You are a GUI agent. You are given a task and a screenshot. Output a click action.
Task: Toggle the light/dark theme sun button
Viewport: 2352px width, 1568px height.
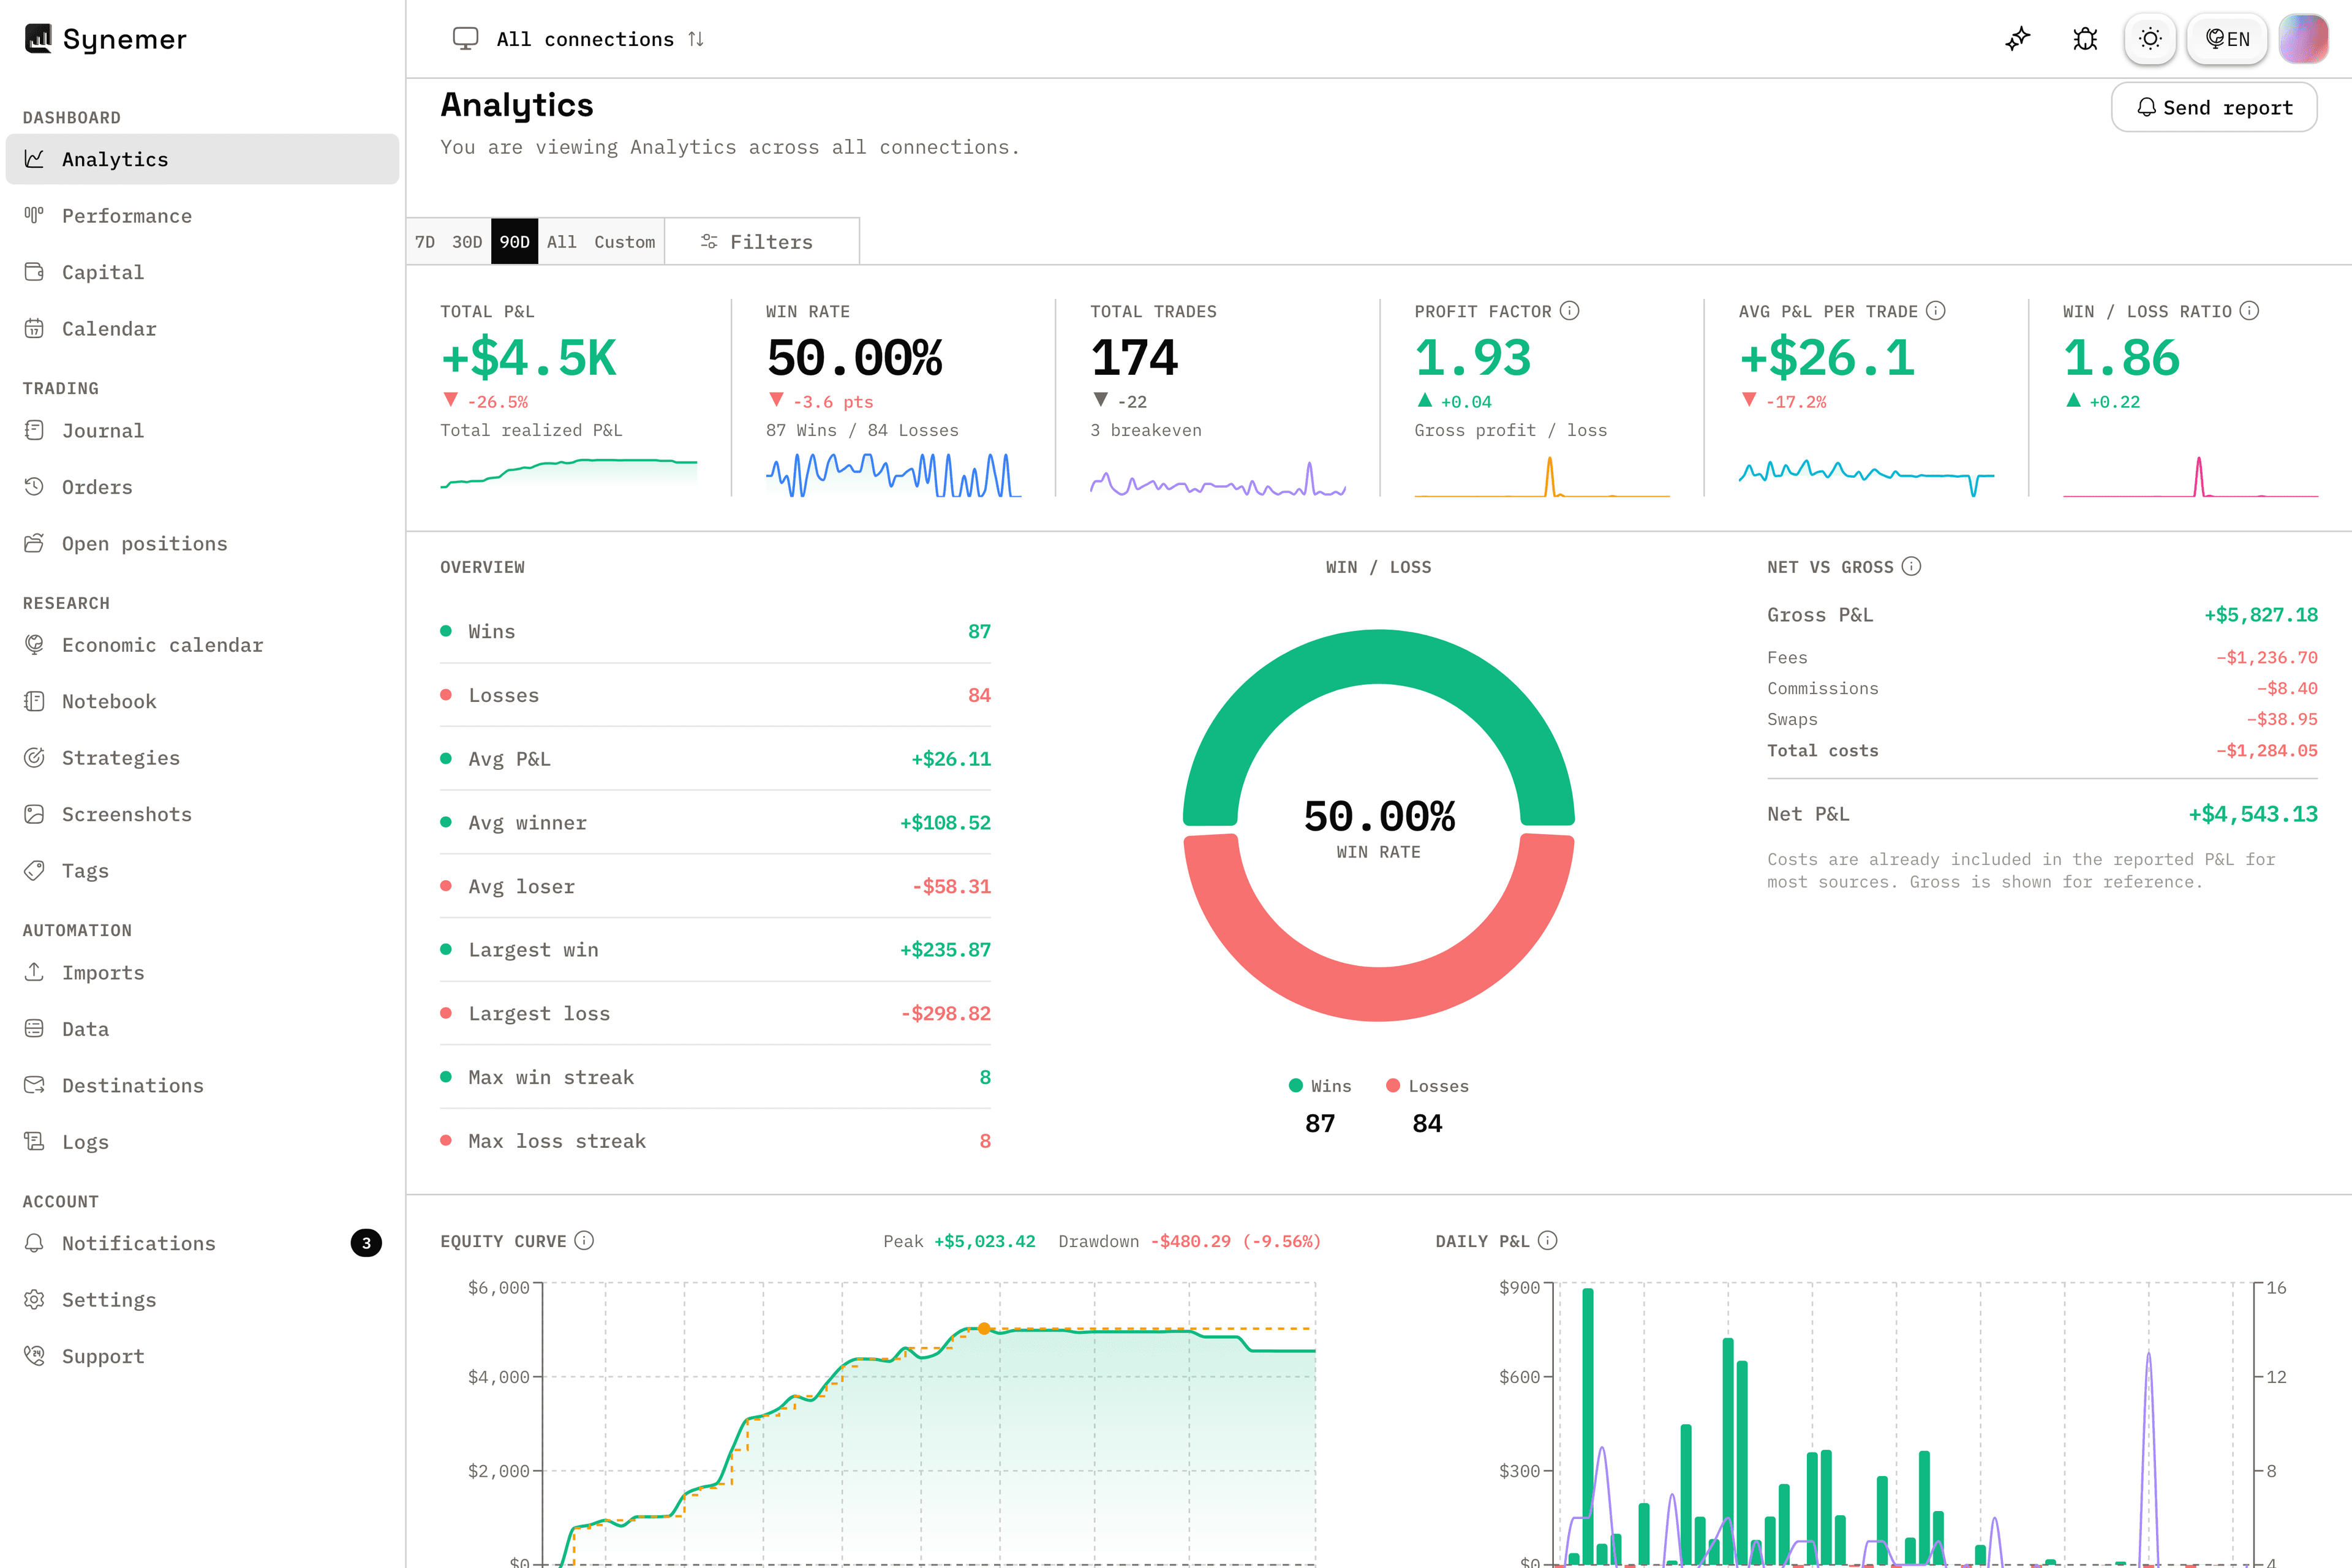tap(2150, 39)
